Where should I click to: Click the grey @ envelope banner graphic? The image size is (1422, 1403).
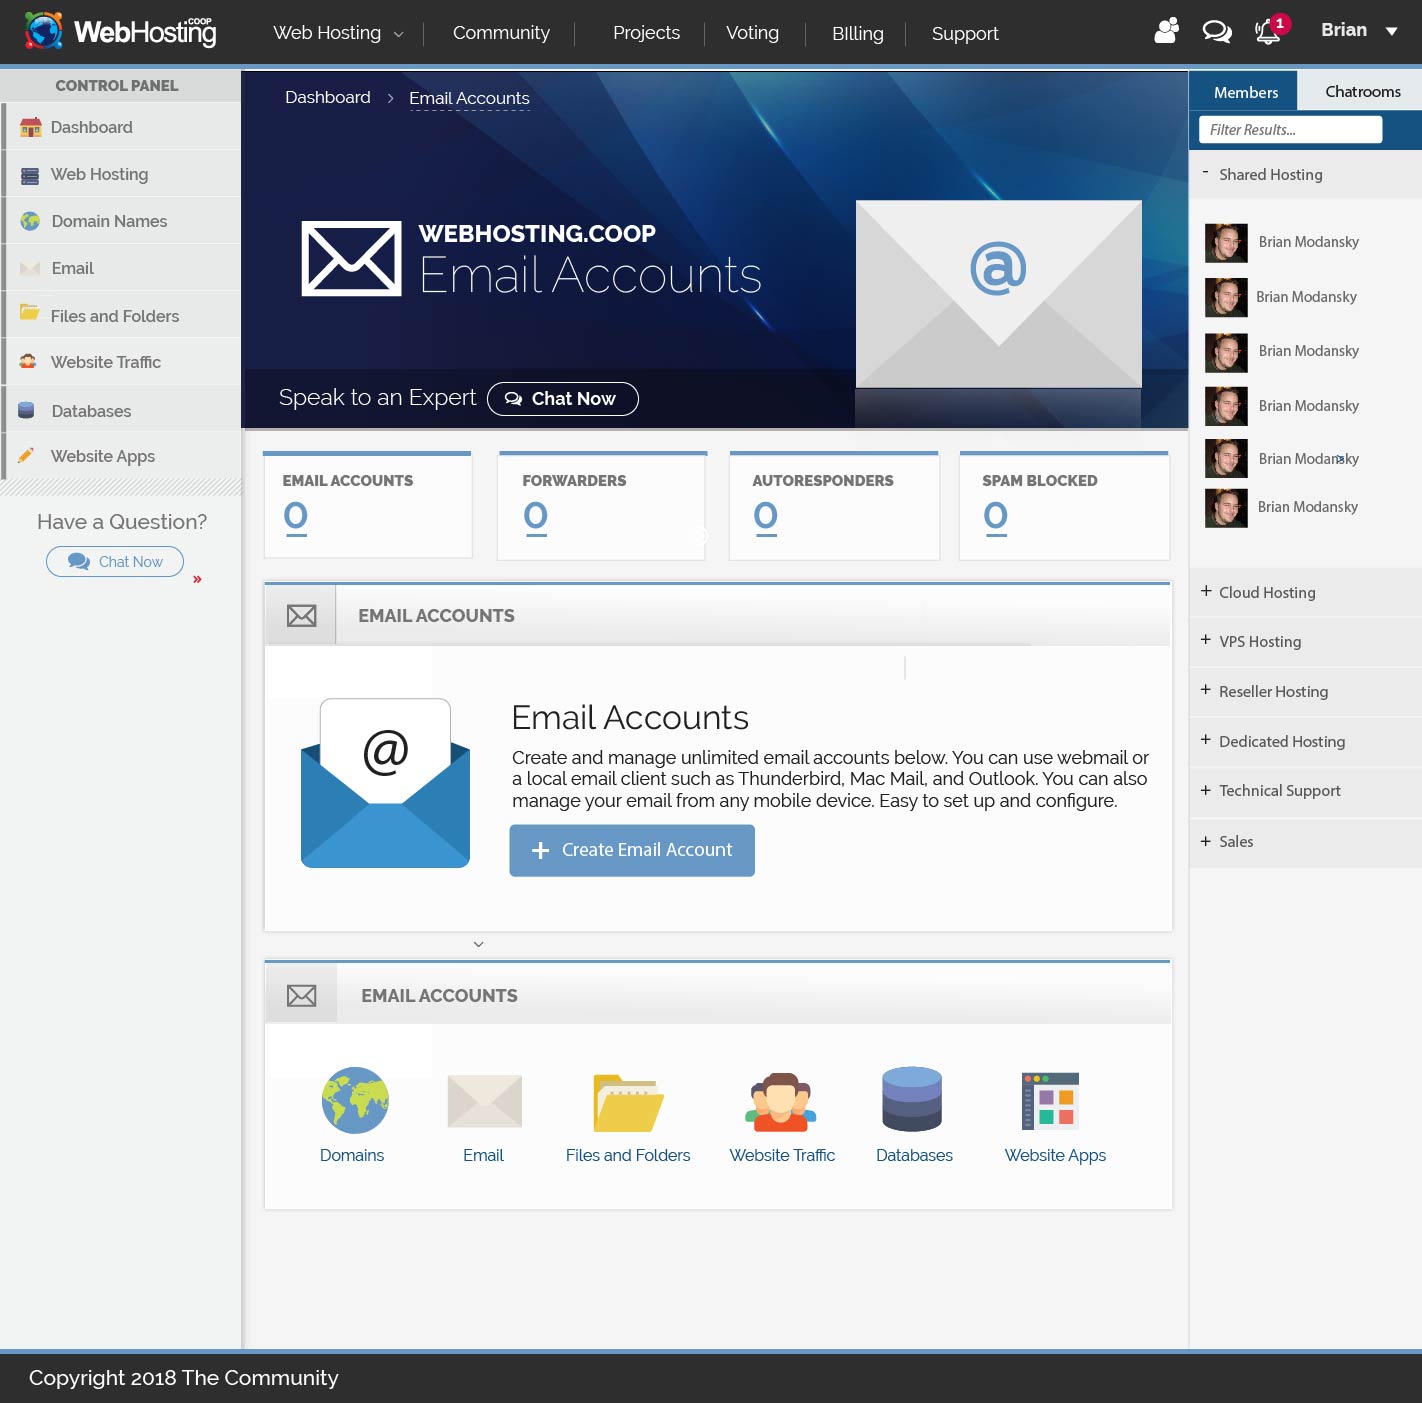tap(999, 294)
